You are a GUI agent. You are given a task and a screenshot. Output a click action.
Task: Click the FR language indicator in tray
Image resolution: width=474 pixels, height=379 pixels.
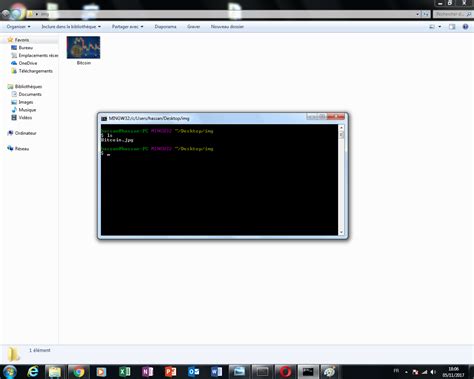coord(396,371)
